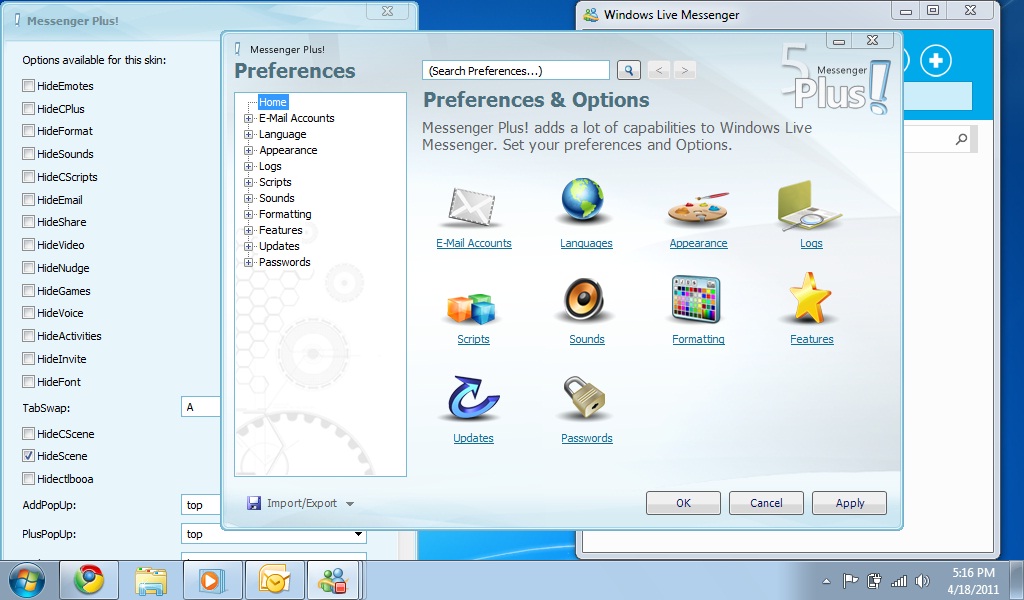Image resolution: width=1024 pixels, height=600 pixels.
Task: Expand the Sounds tree node
Action: pyautogui.click(x=248, y=198)
